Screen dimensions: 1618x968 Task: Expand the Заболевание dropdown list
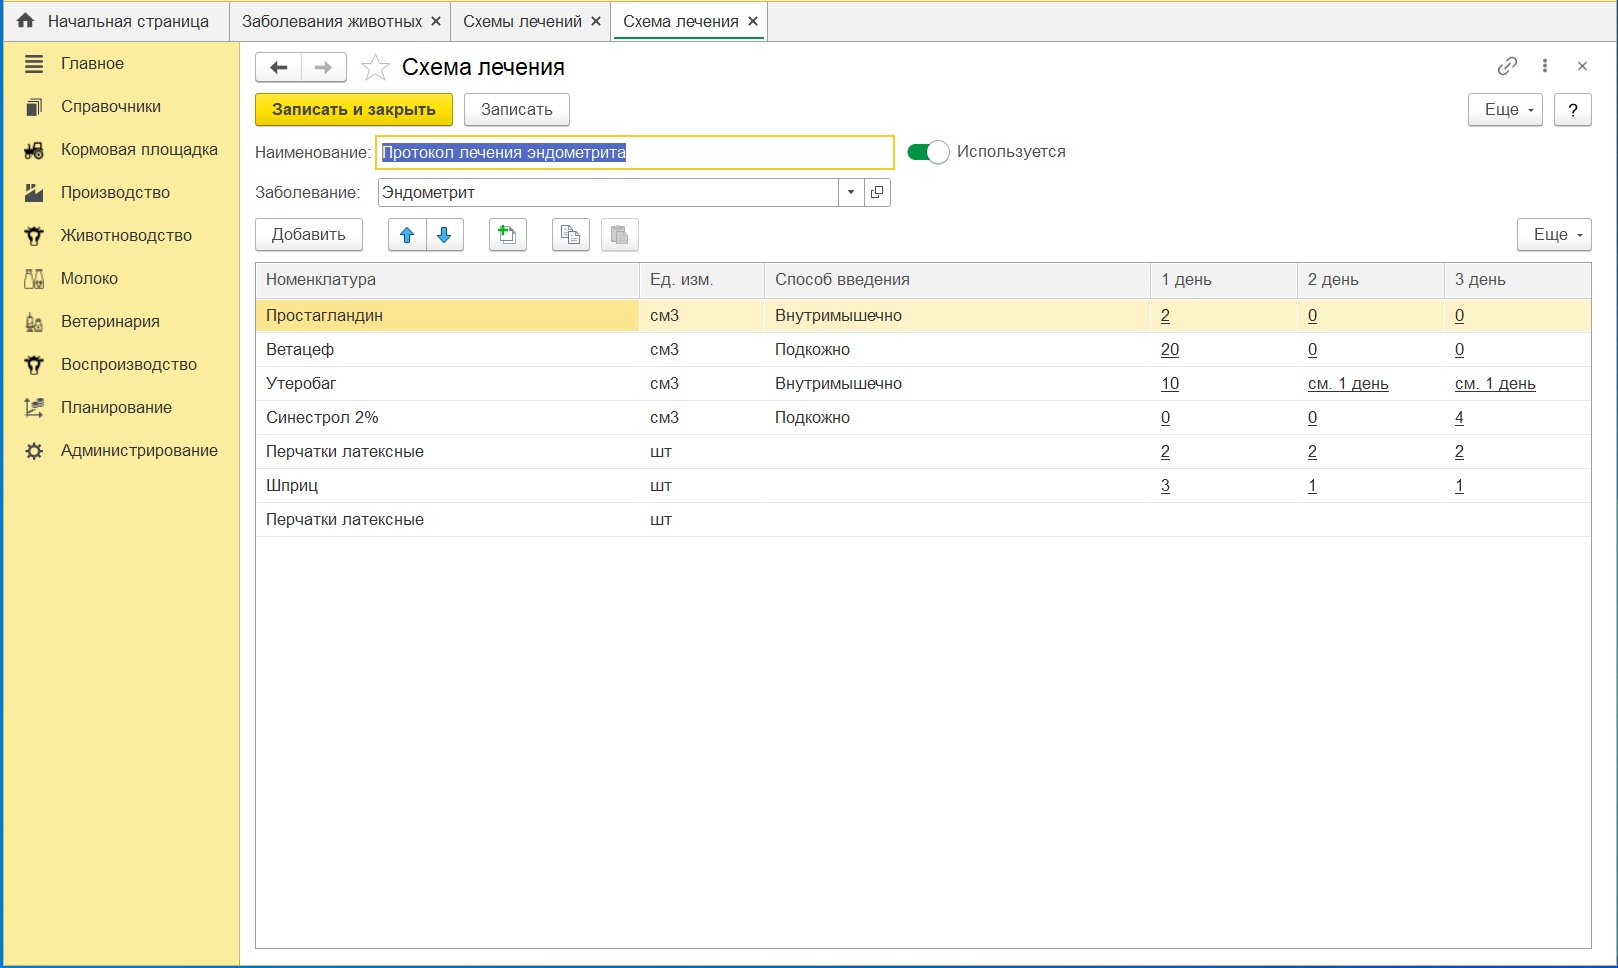tap(850, 192)
